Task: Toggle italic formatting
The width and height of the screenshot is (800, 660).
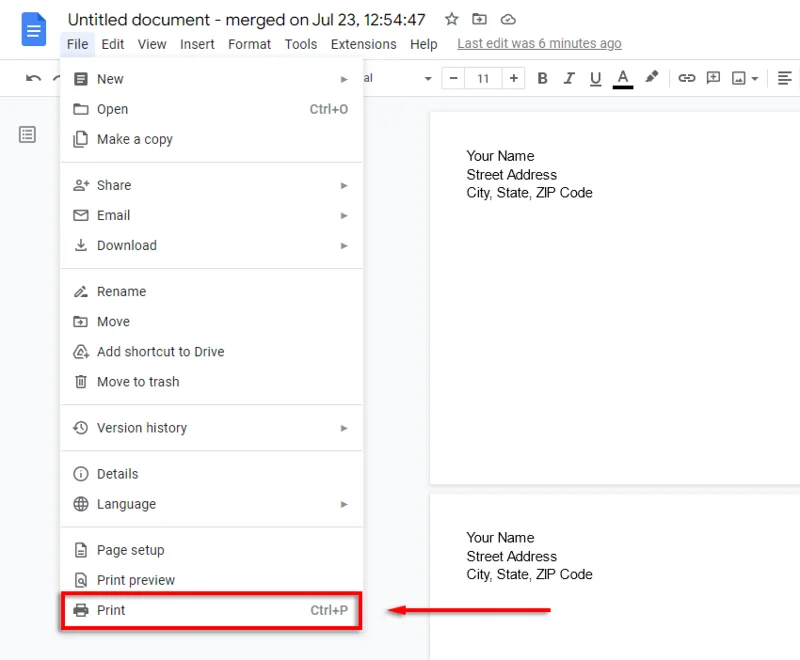Action: click(569, 78)
